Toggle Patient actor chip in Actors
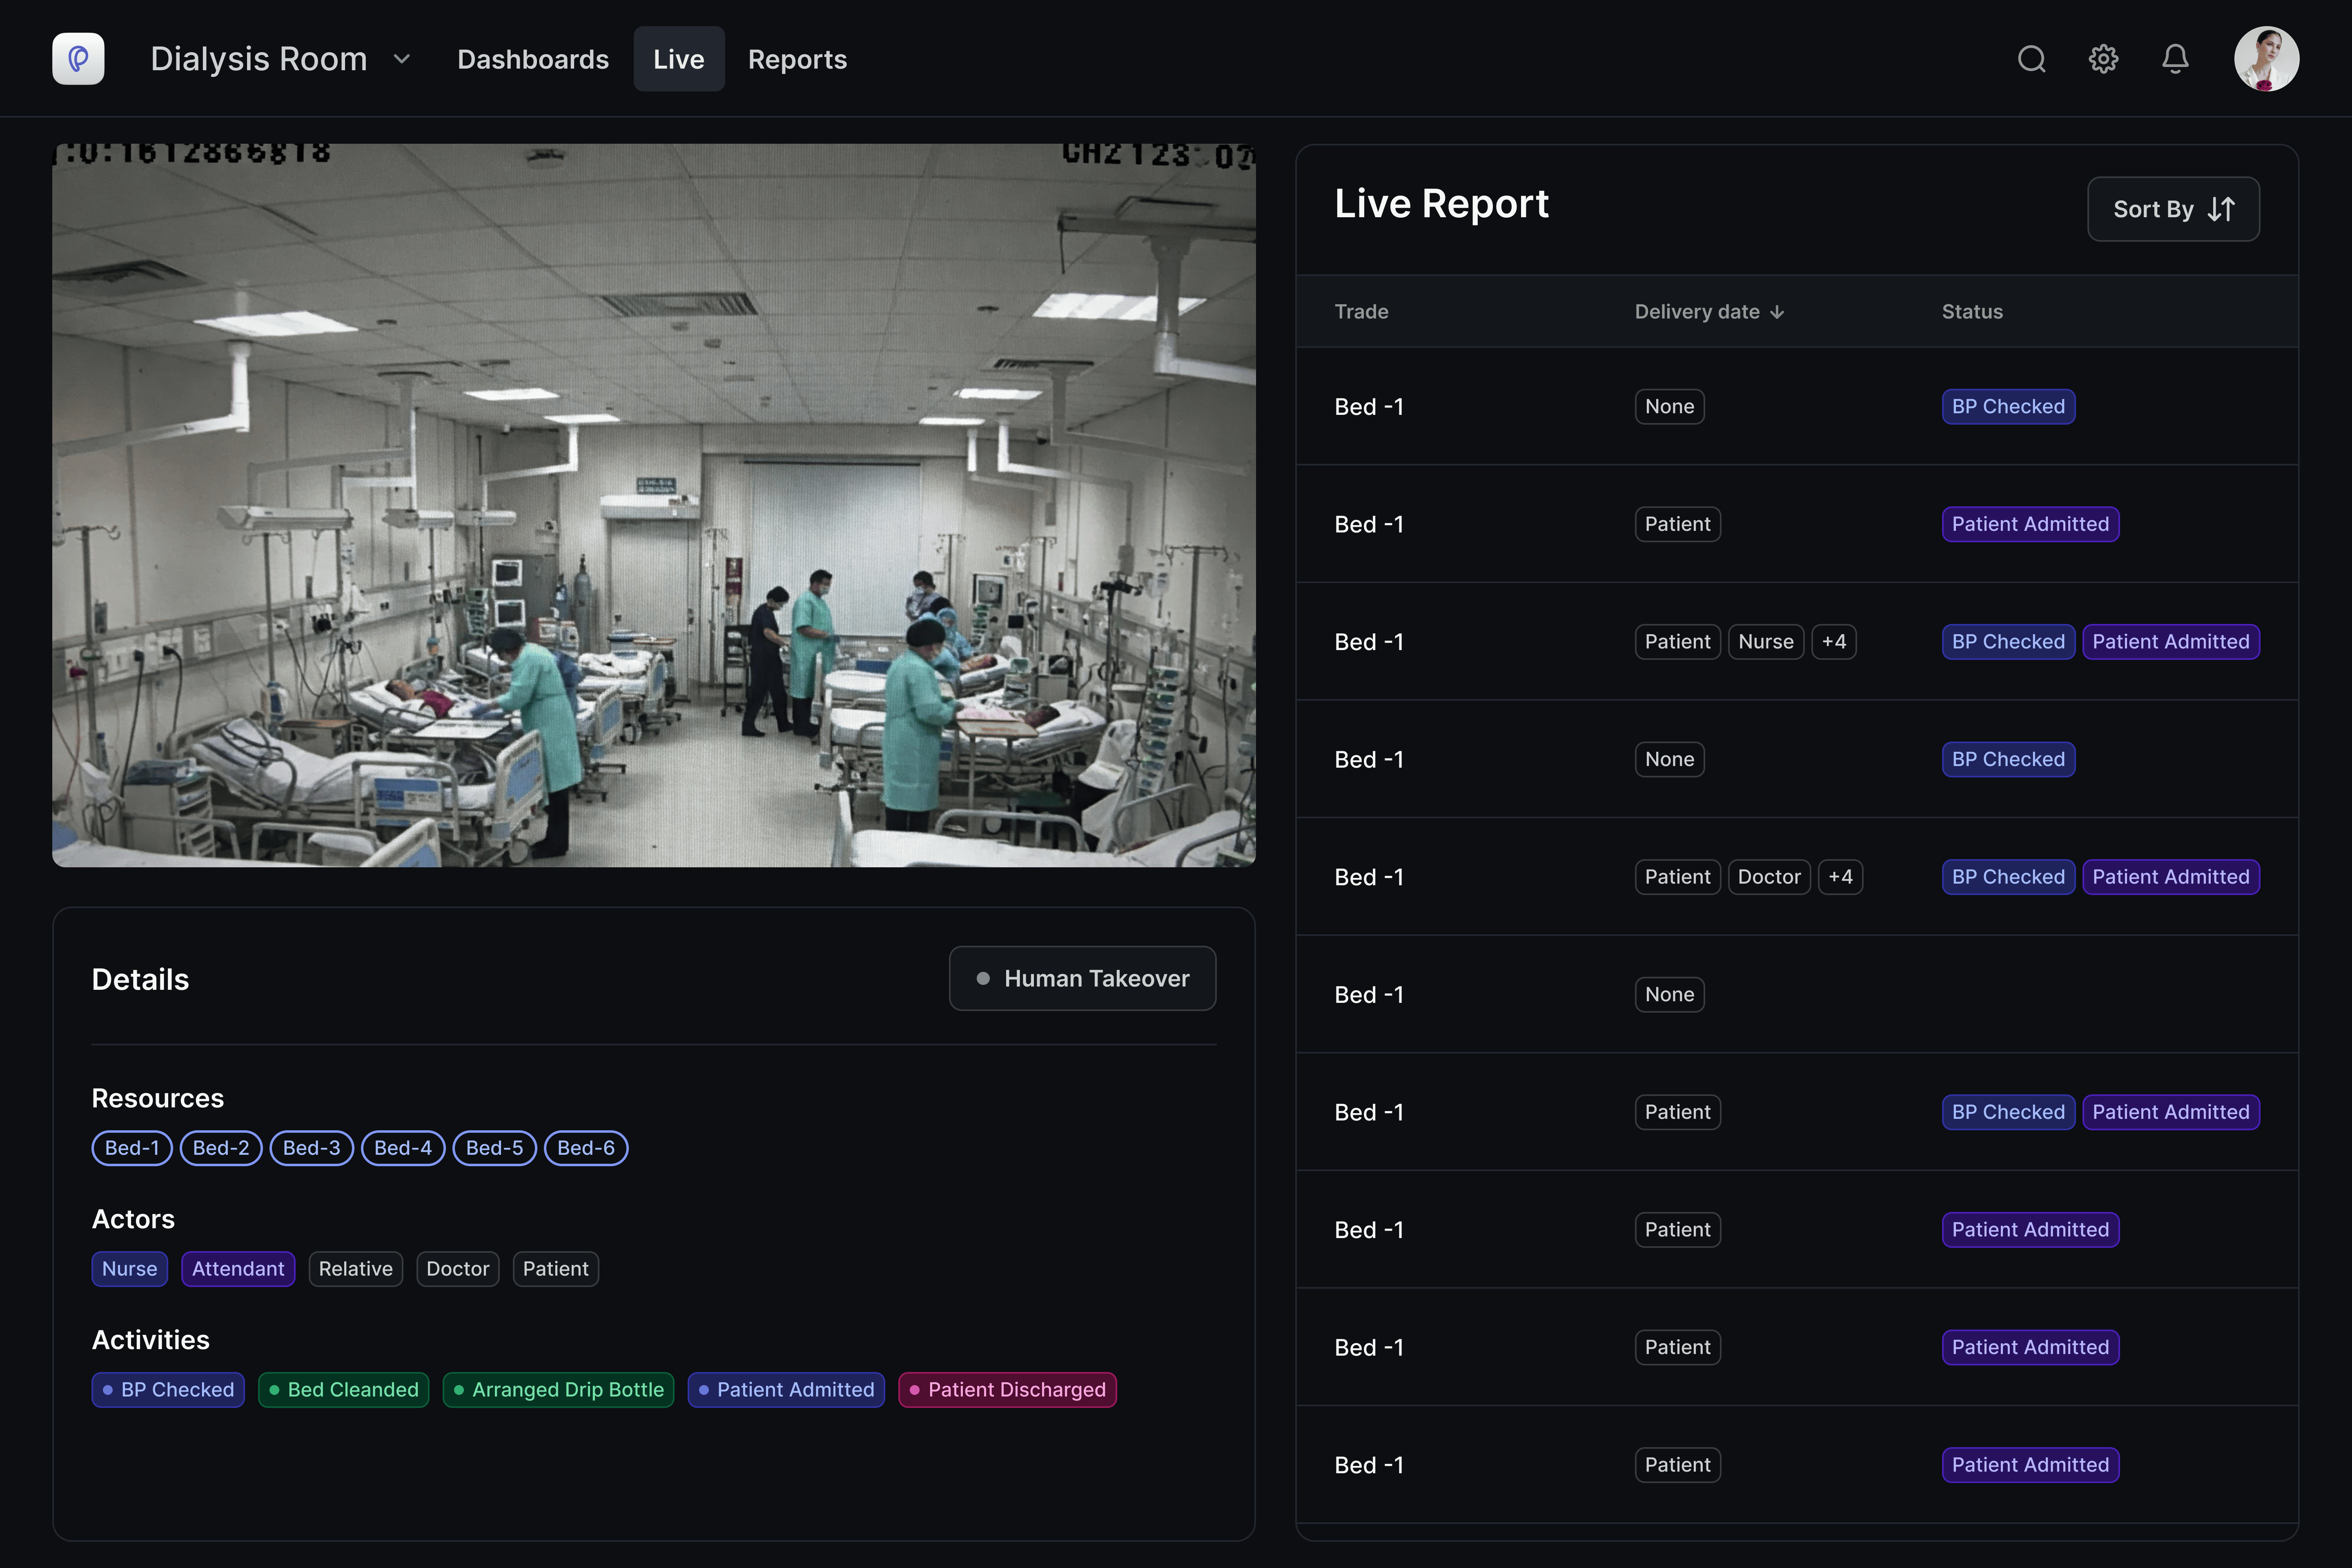The width and height of the screenshot is (2352, 1568). tap(556, 1269)
